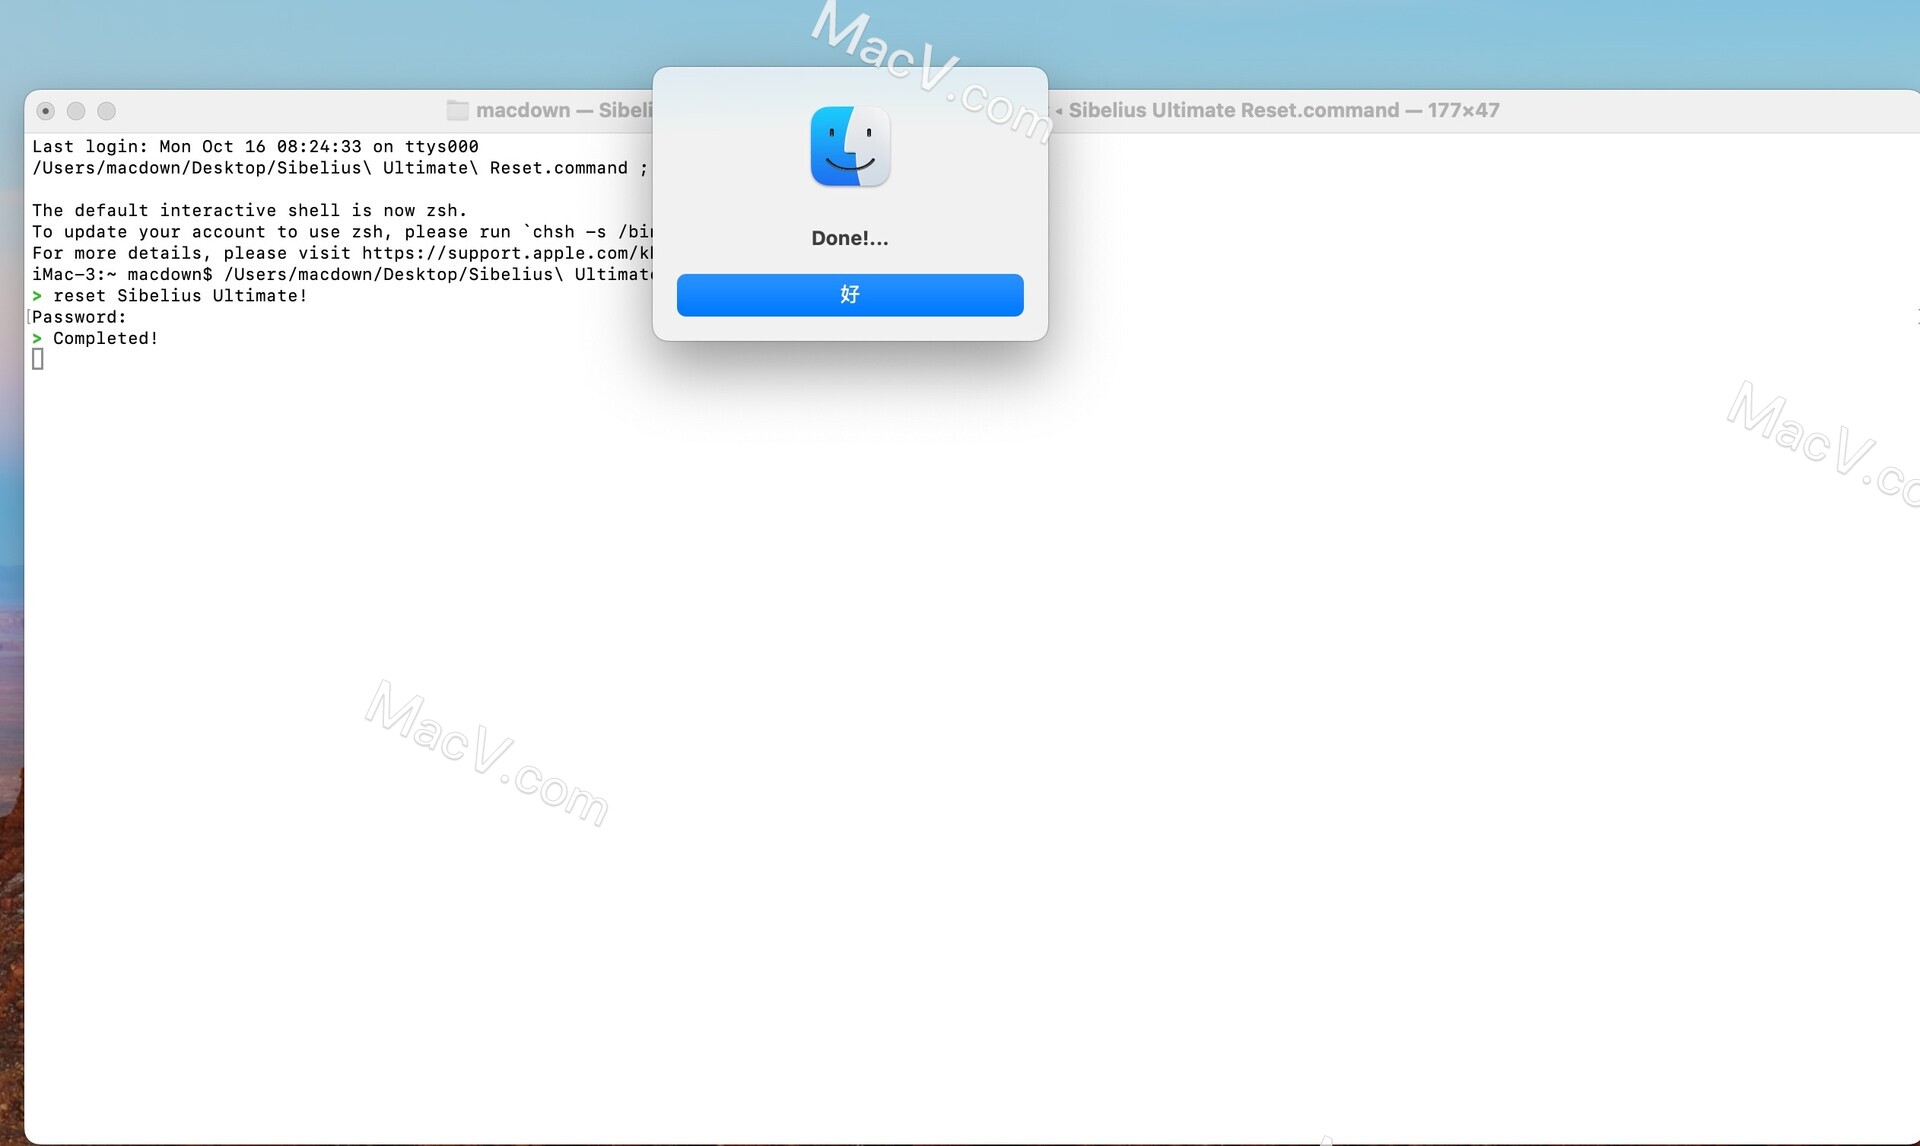Viewport: 1920px width, 1146px height.
Task: Click the 'To update your account to use zsh' line
Action: click(x=342, y=232)
